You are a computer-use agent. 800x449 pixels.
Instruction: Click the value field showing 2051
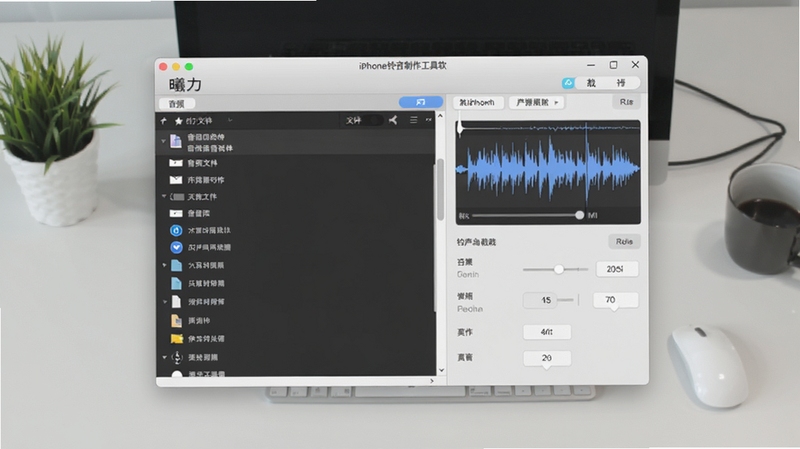click(x=617, y=269)
